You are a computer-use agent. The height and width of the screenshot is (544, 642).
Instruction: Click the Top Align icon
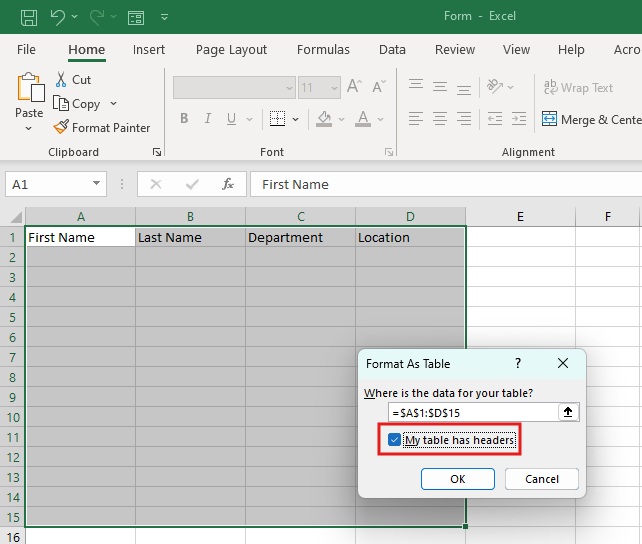tap(416, 86)
